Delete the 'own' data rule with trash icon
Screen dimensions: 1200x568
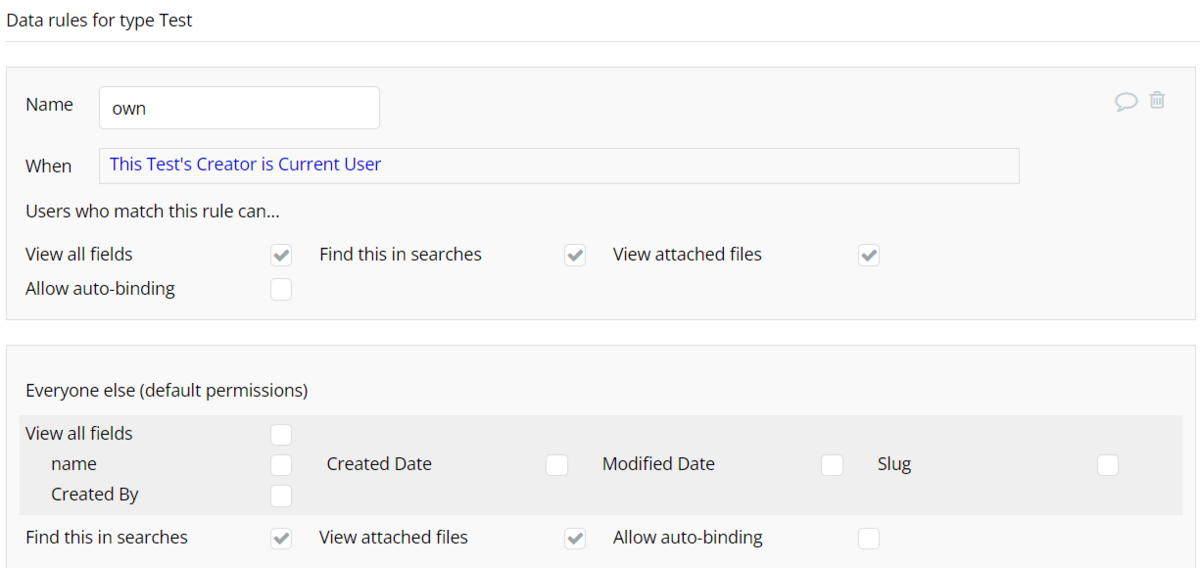(x=1157, y=100)
